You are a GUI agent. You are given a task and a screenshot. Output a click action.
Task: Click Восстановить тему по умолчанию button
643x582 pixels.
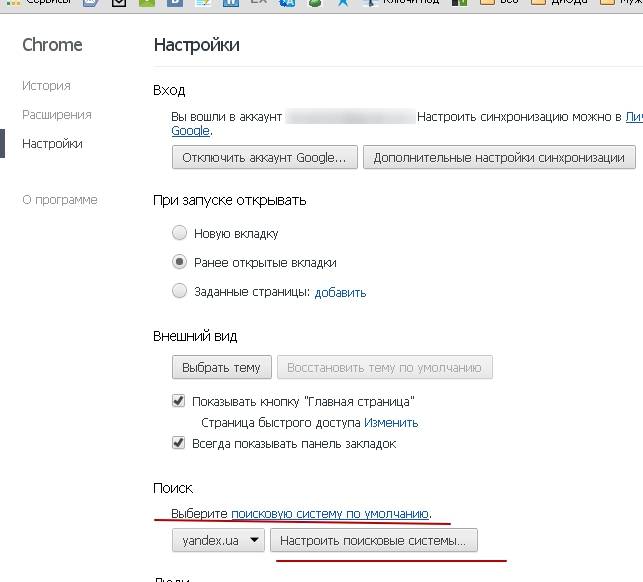coord(385,367)
